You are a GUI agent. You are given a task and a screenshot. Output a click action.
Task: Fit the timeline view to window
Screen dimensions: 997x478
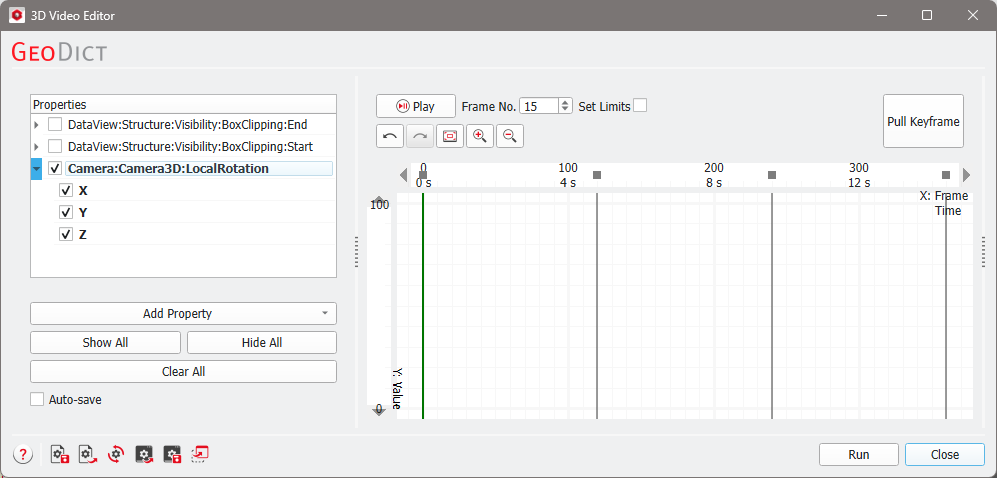click(450, 136)
